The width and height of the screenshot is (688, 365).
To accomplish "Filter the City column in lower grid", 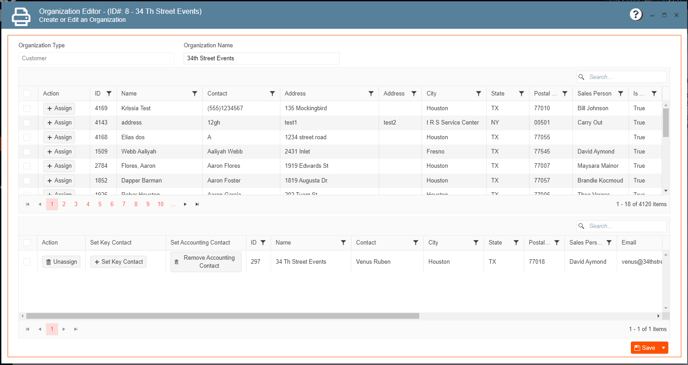I will [x=476, y=242].
